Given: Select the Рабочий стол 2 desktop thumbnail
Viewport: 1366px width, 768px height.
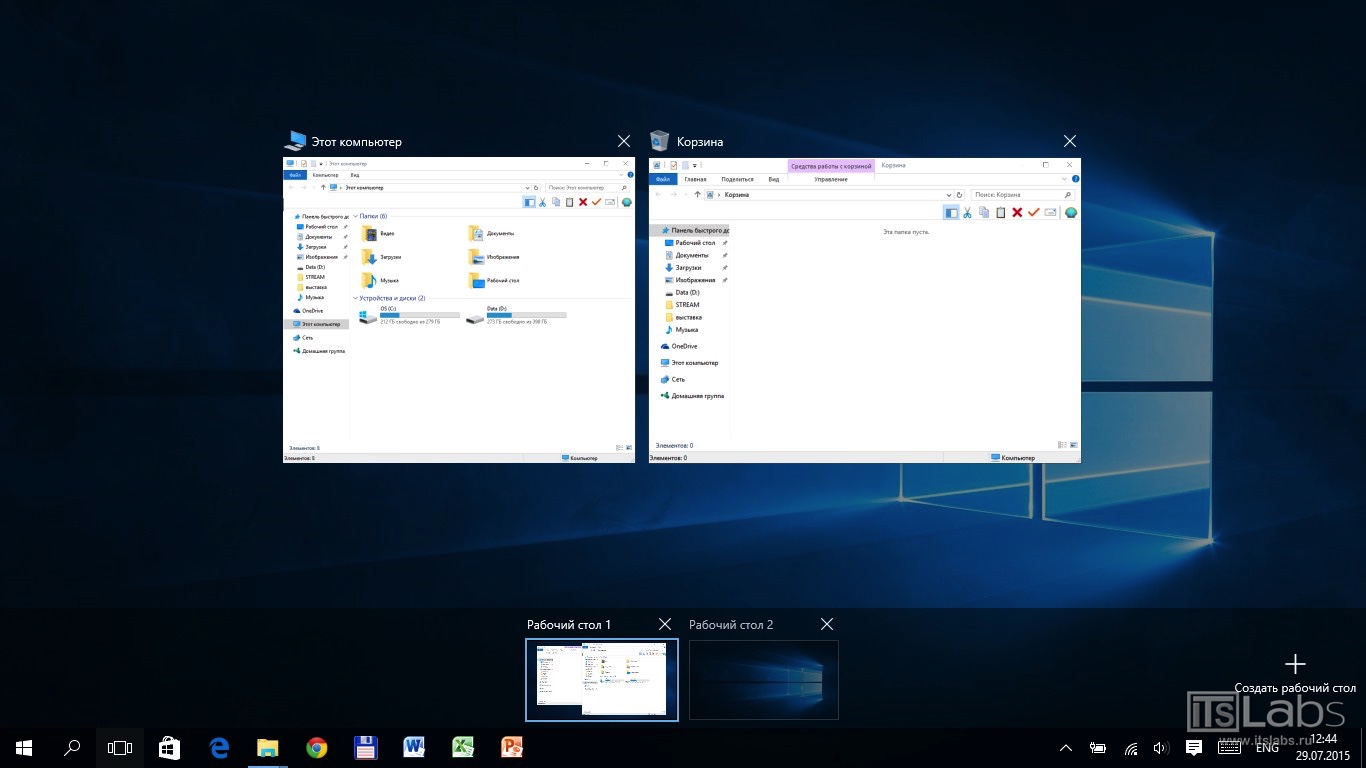Looking at the screenshot, I should point(764,680).
